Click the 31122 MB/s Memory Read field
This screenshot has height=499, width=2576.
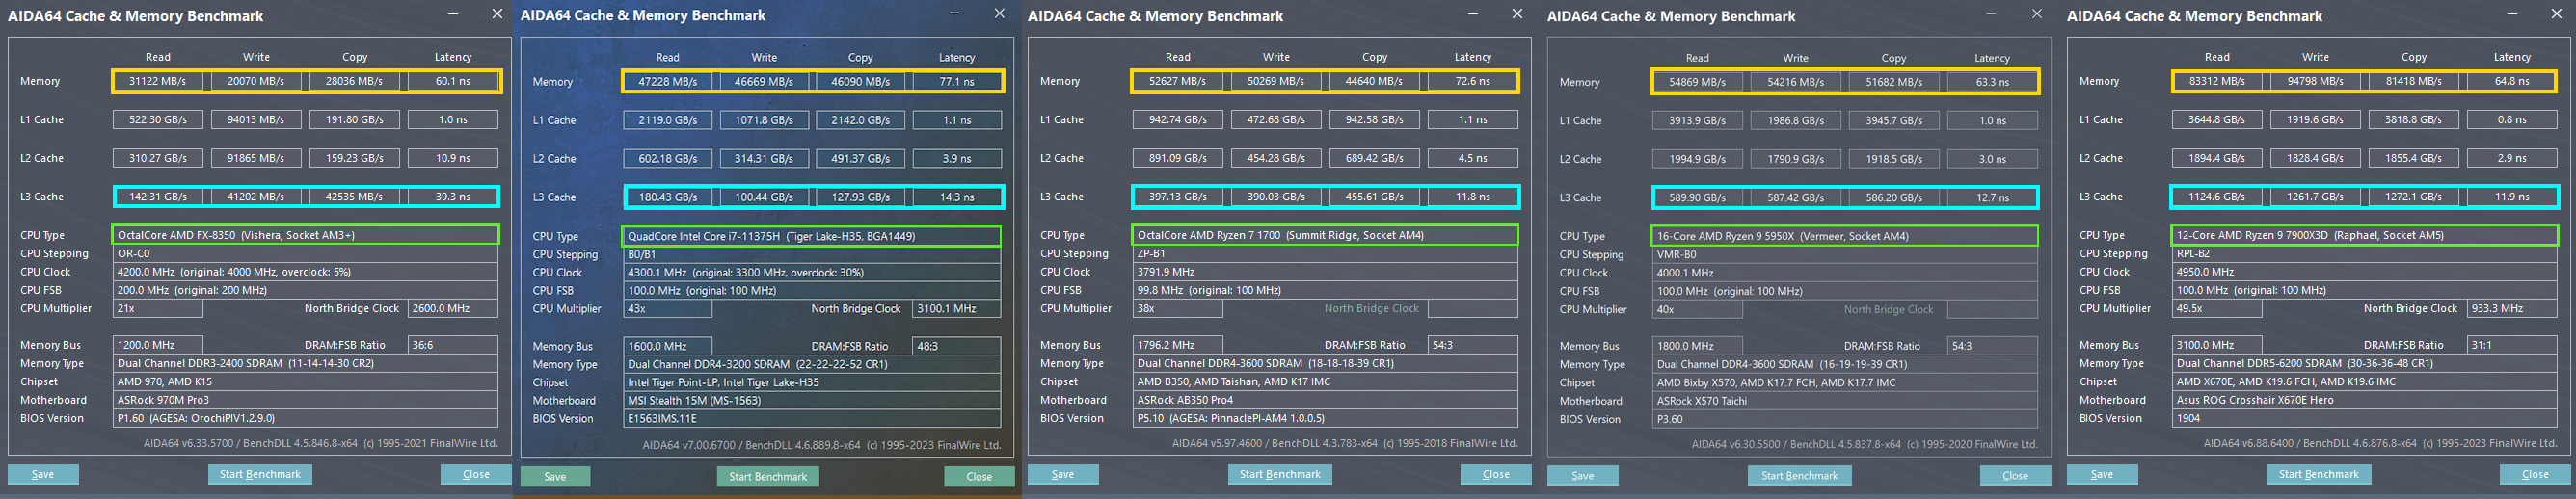coord(157,81)
